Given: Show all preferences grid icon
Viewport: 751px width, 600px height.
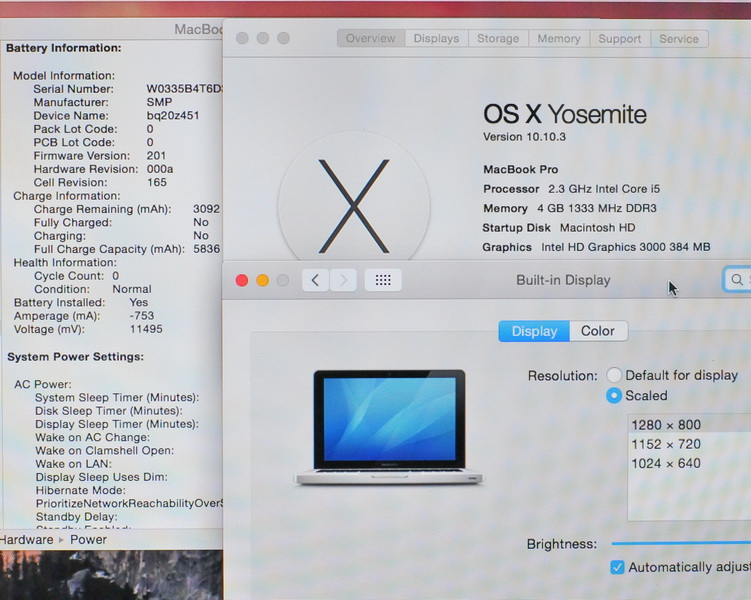Looking at the screenshot, I should tap(383, 280).
